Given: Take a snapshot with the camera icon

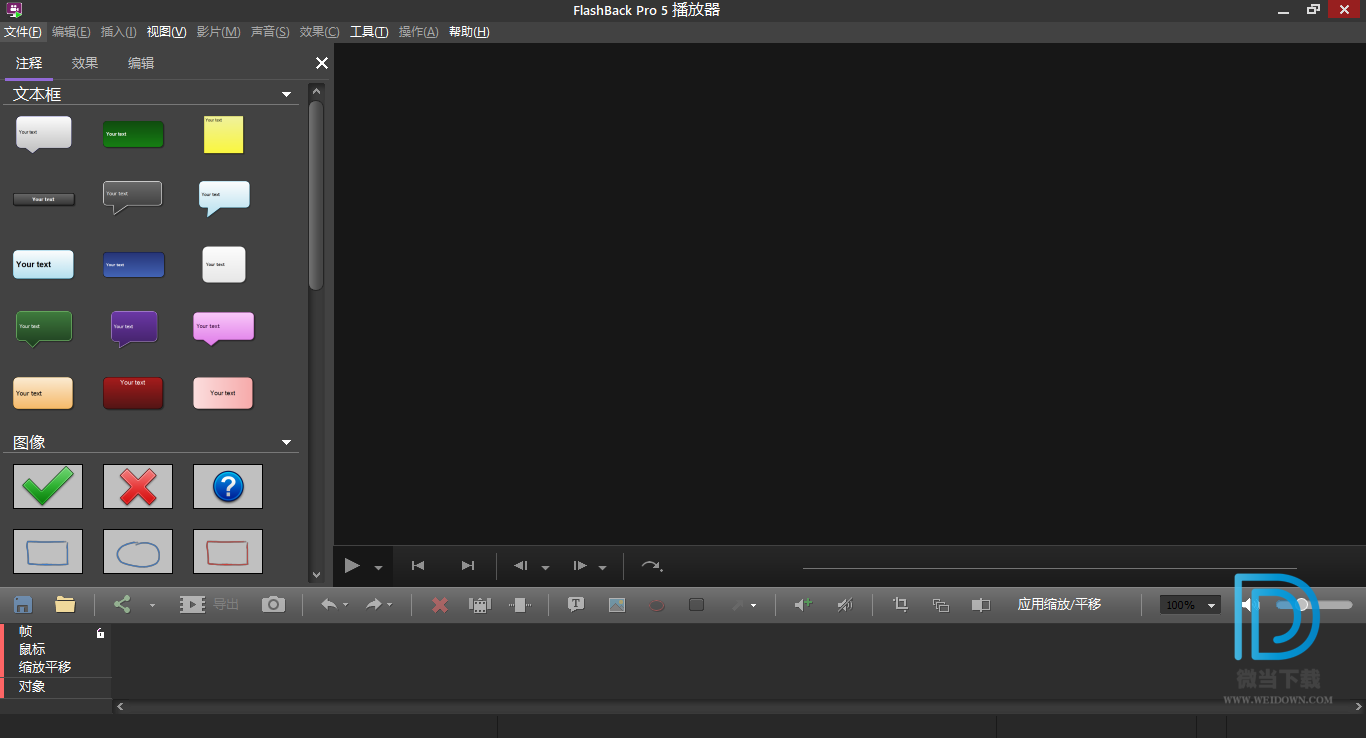Looking at the screenshot, I should coord(273,604).
